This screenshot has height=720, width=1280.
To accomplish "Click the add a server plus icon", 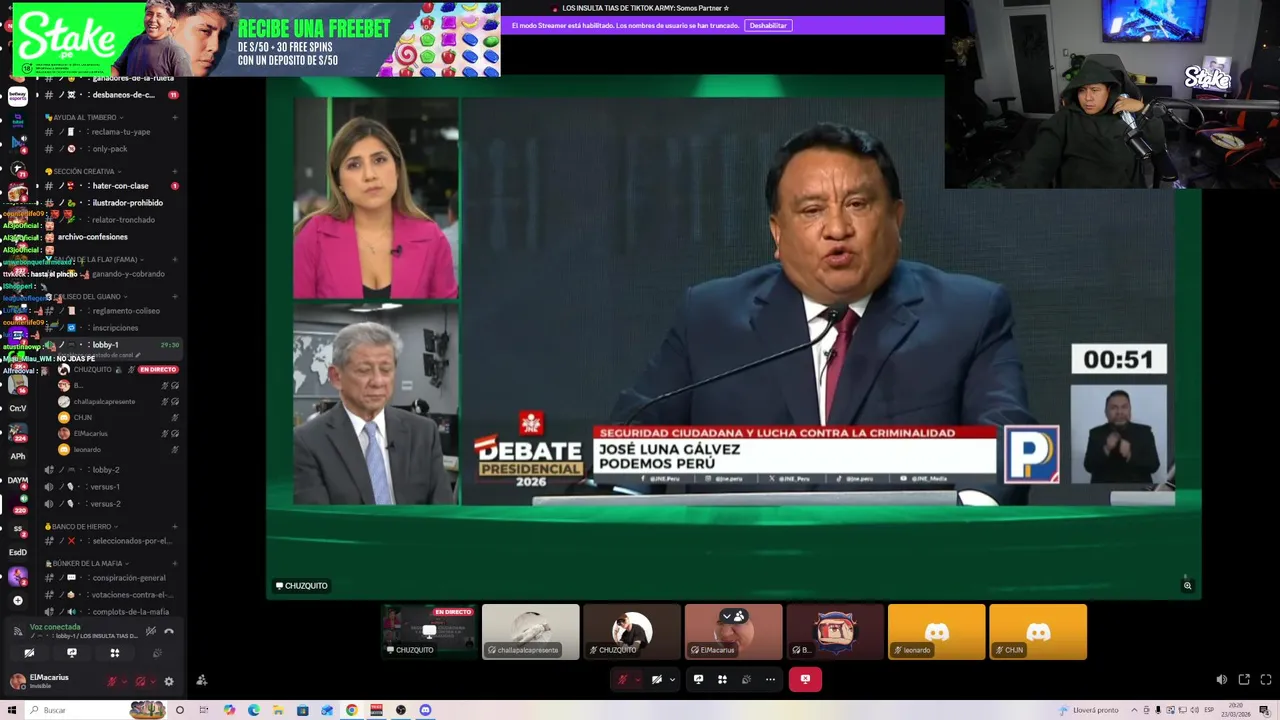I will (17, 601).
